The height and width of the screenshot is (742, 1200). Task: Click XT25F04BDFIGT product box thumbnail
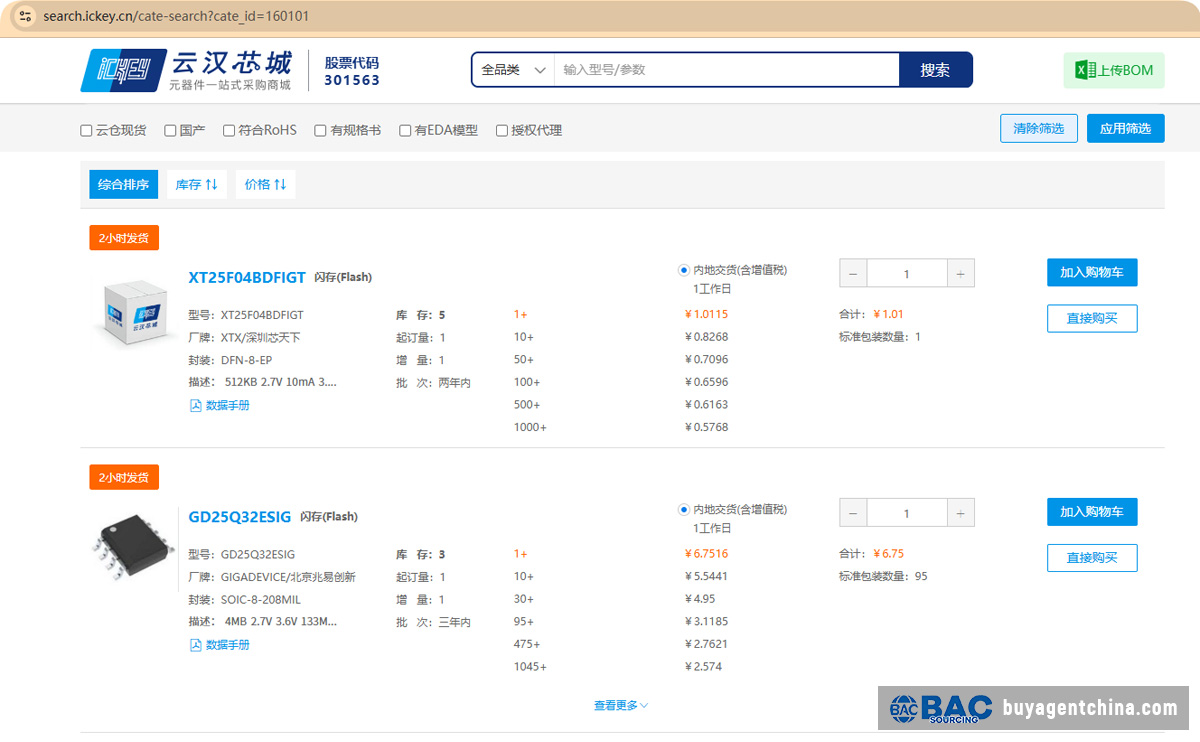point(135,313)
